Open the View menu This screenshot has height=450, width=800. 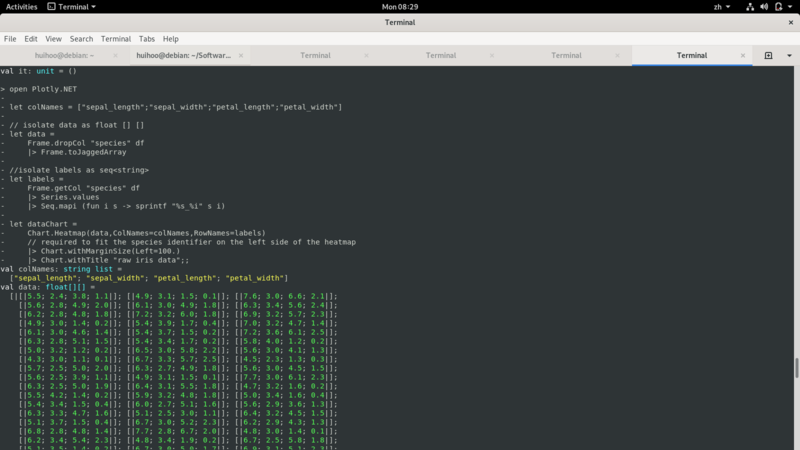coord(53,39)
